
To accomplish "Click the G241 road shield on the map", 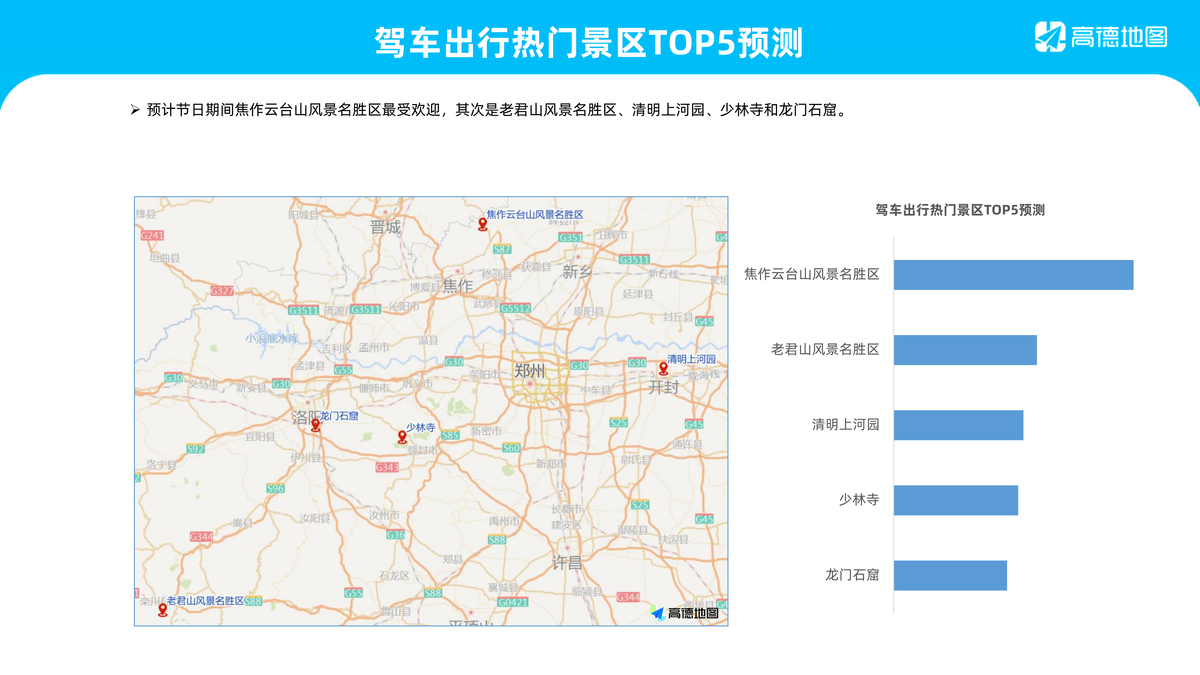I will pos(152,235).
